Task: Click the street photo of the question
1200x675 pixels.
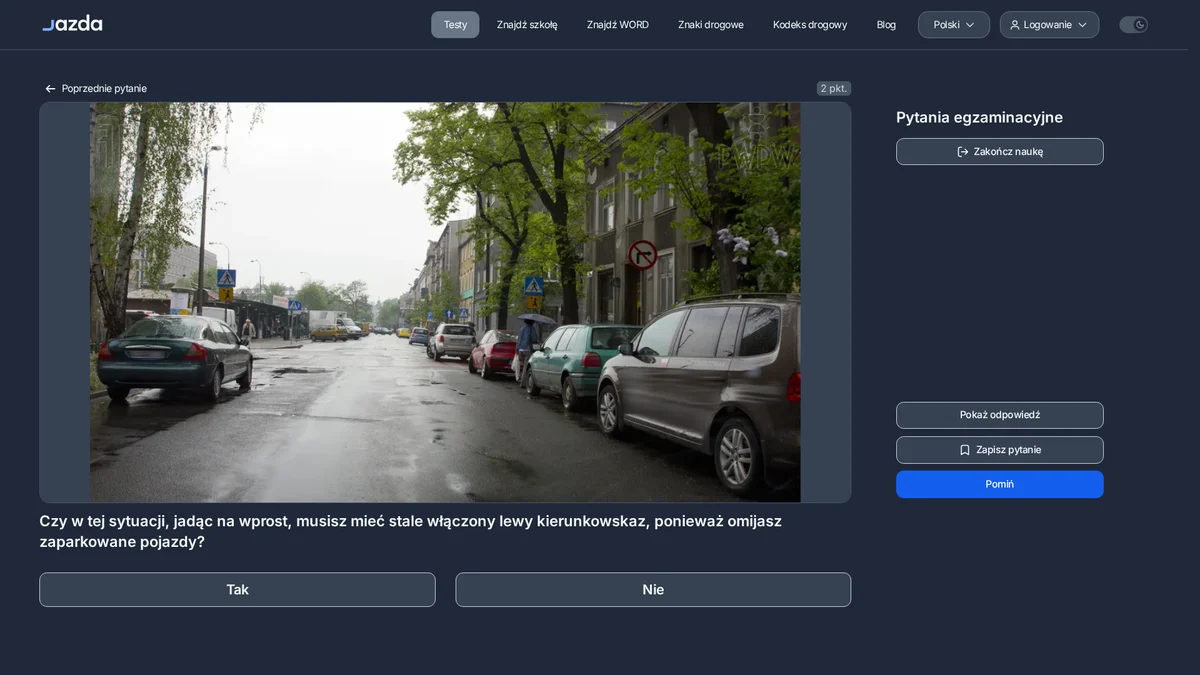Action: [445, 302]
